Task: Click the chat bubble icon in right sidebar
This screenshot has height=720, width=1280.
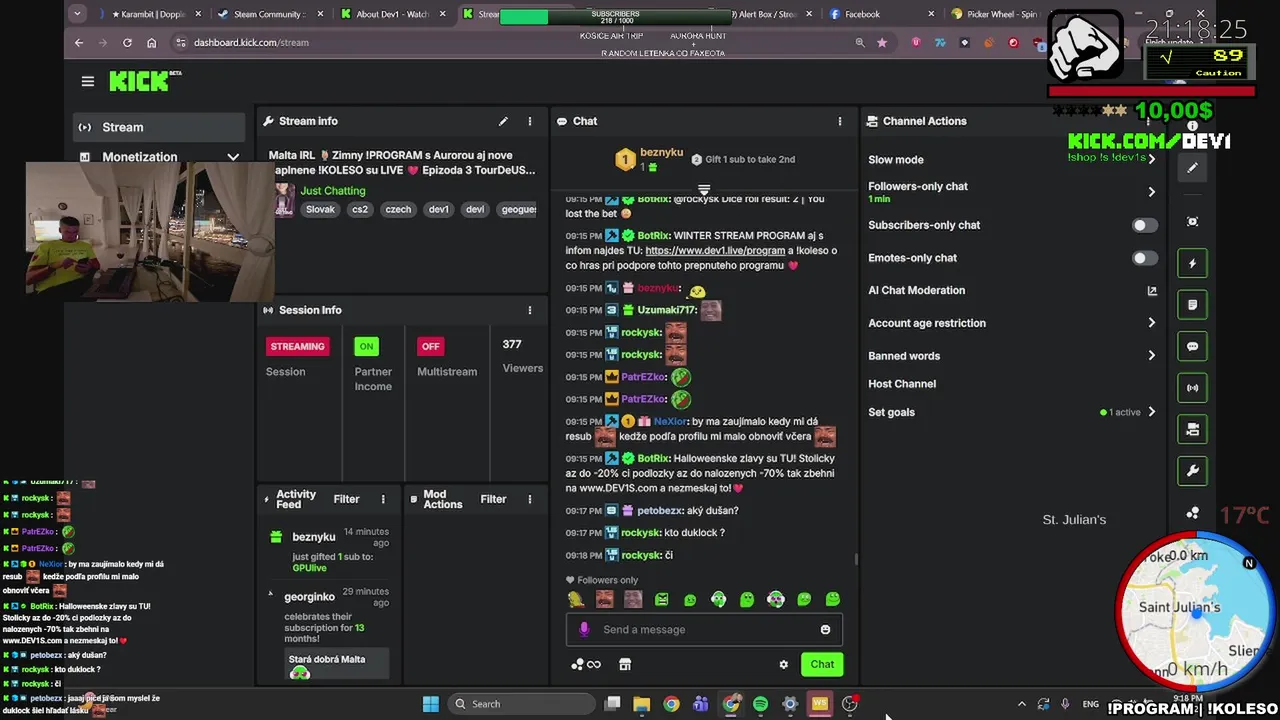Action: 1192,346
